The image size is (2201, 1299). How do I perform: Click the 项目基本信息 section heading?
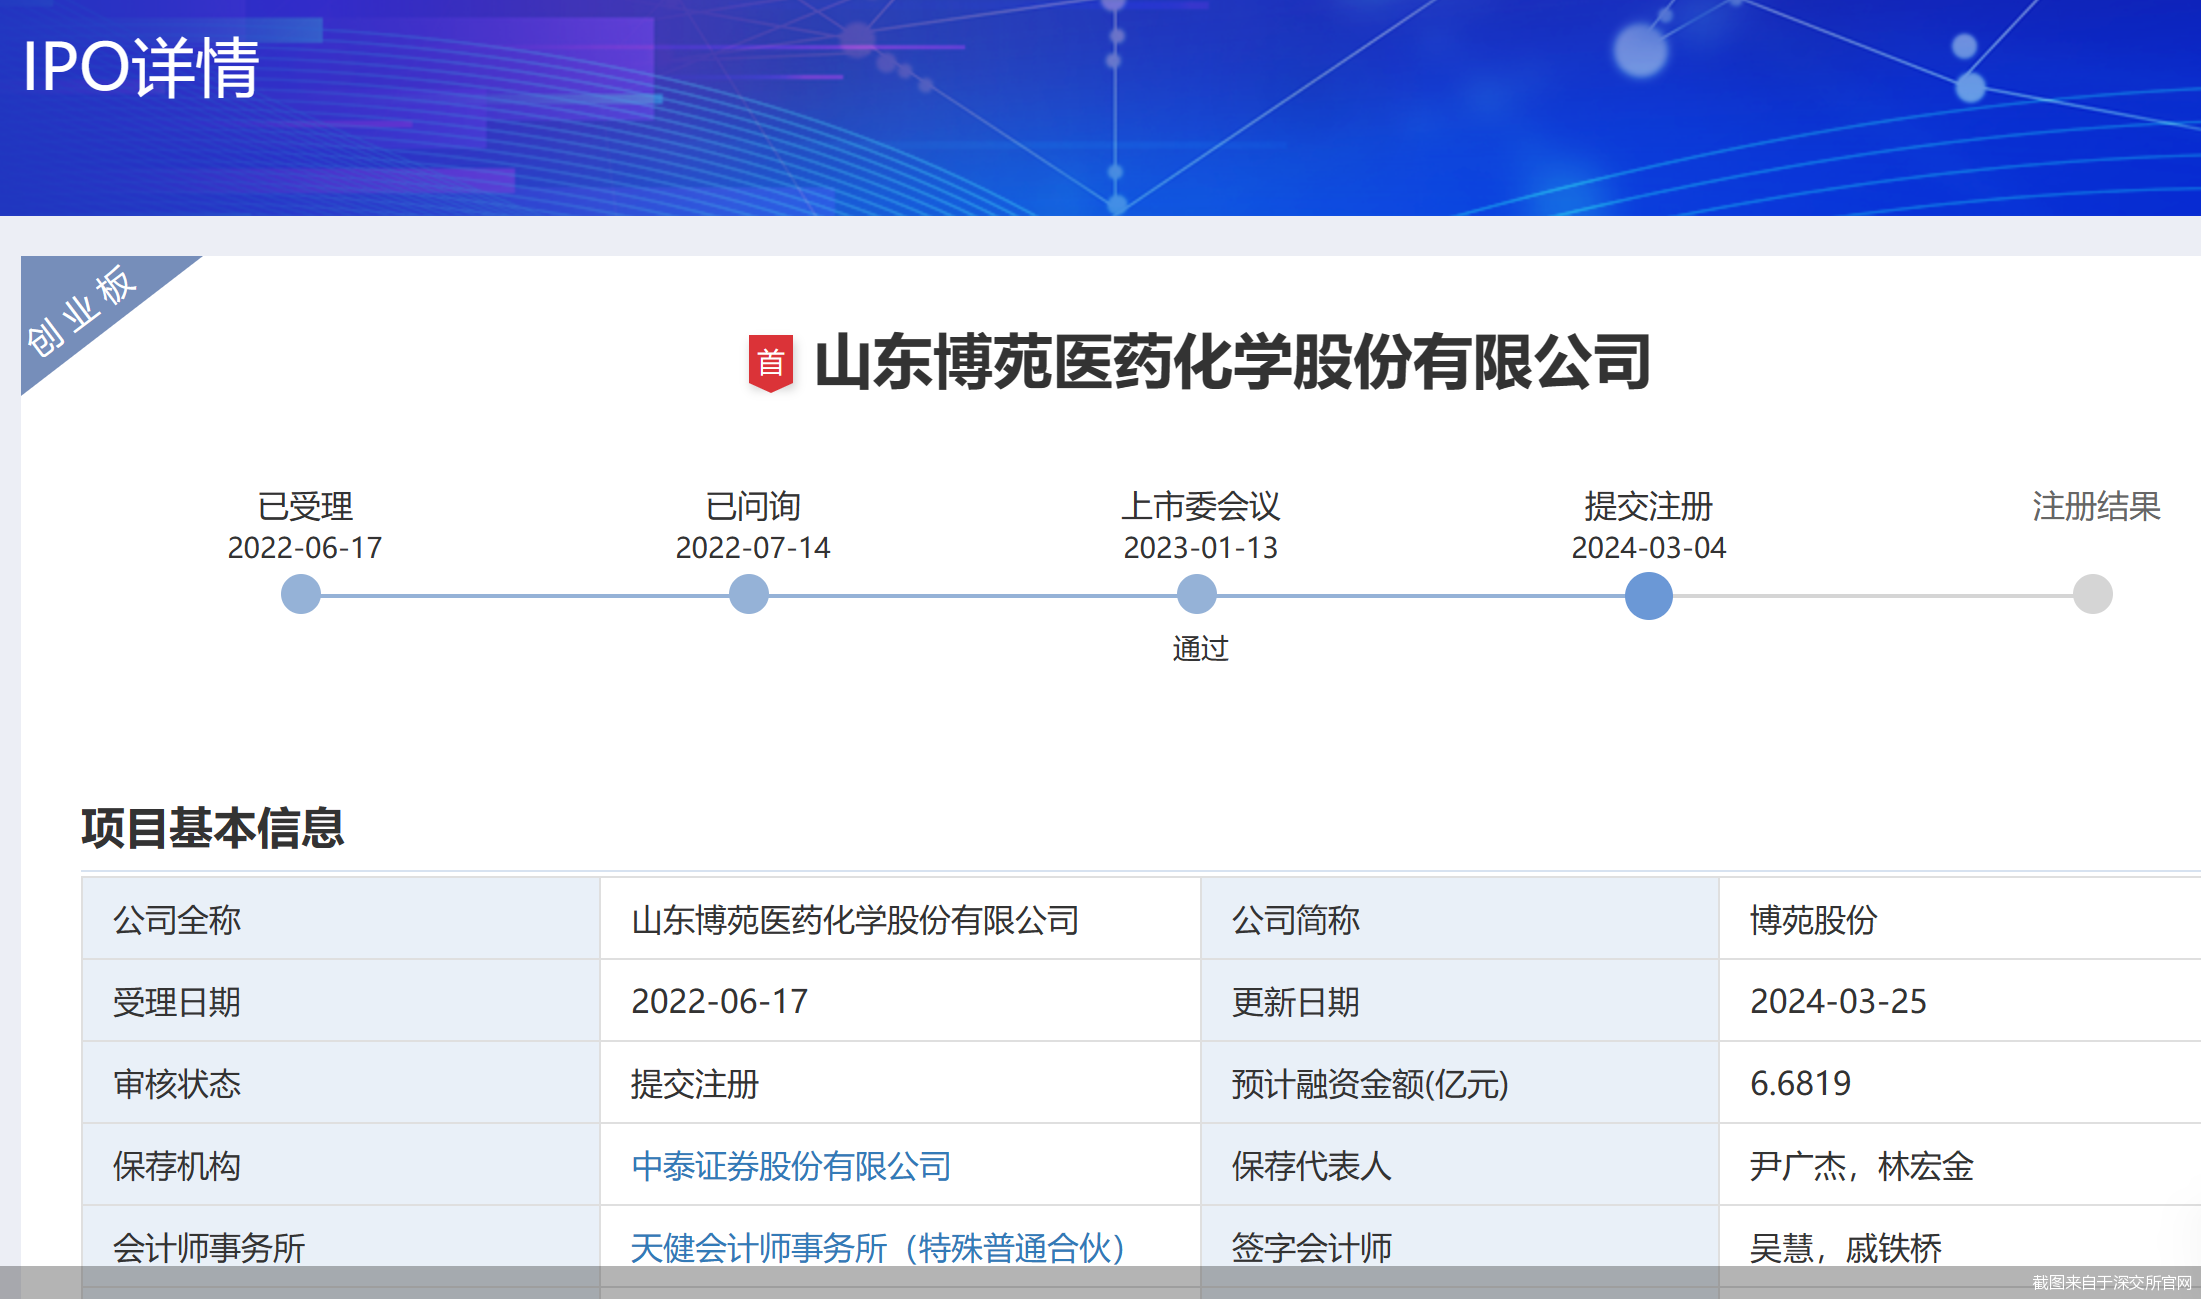(x=213, y=829)
